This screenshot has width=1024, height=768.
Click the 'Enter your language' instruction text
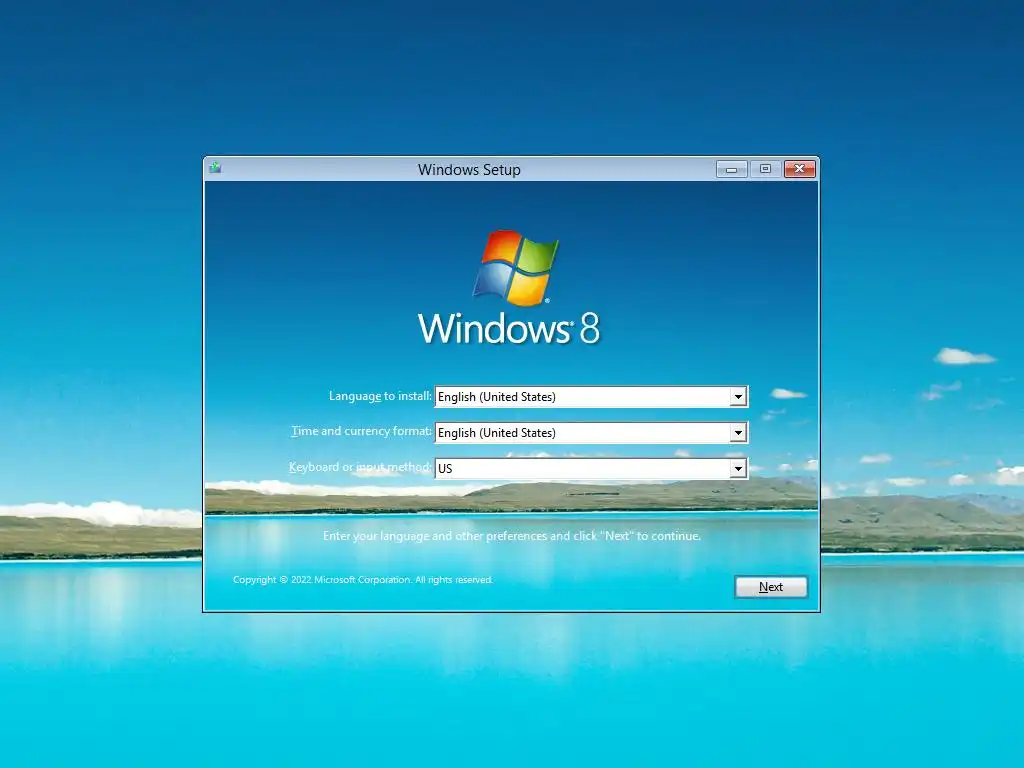511,536
